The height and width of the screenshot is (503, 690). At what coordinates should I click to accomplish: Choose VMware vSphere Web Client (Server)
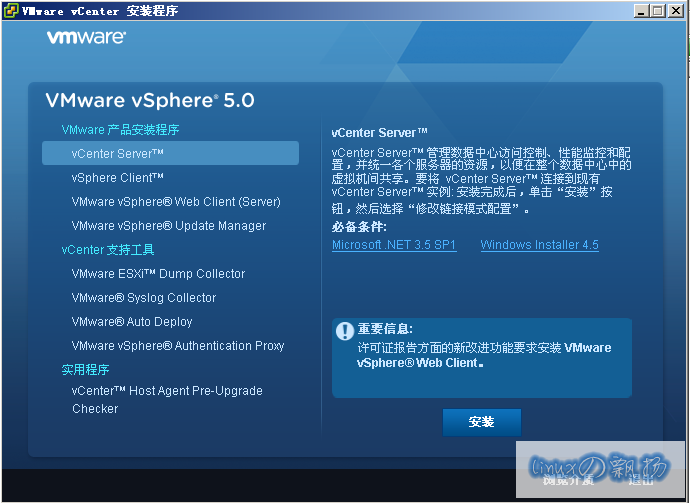[176, 201]
